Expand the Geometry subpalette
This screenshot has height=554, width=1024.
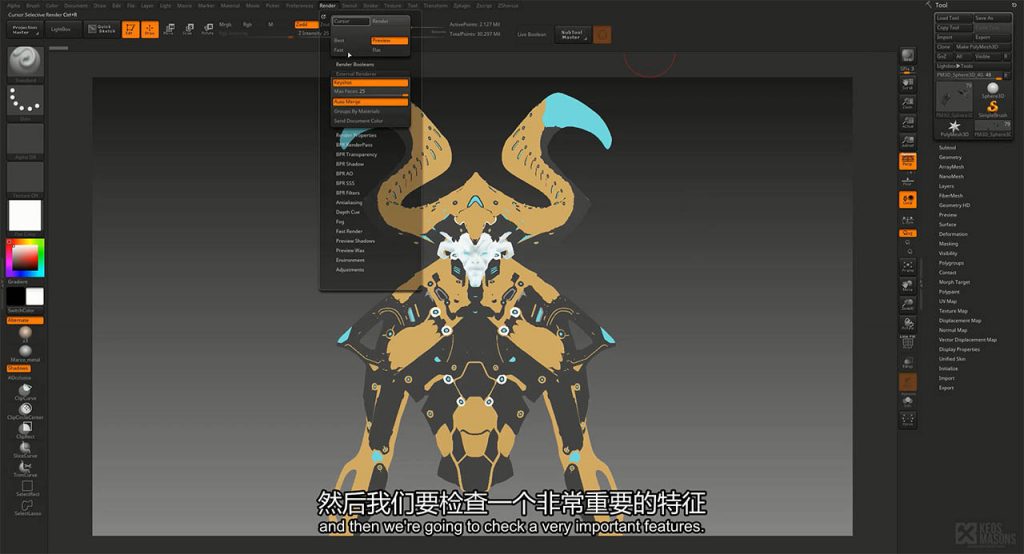(950, 157)
